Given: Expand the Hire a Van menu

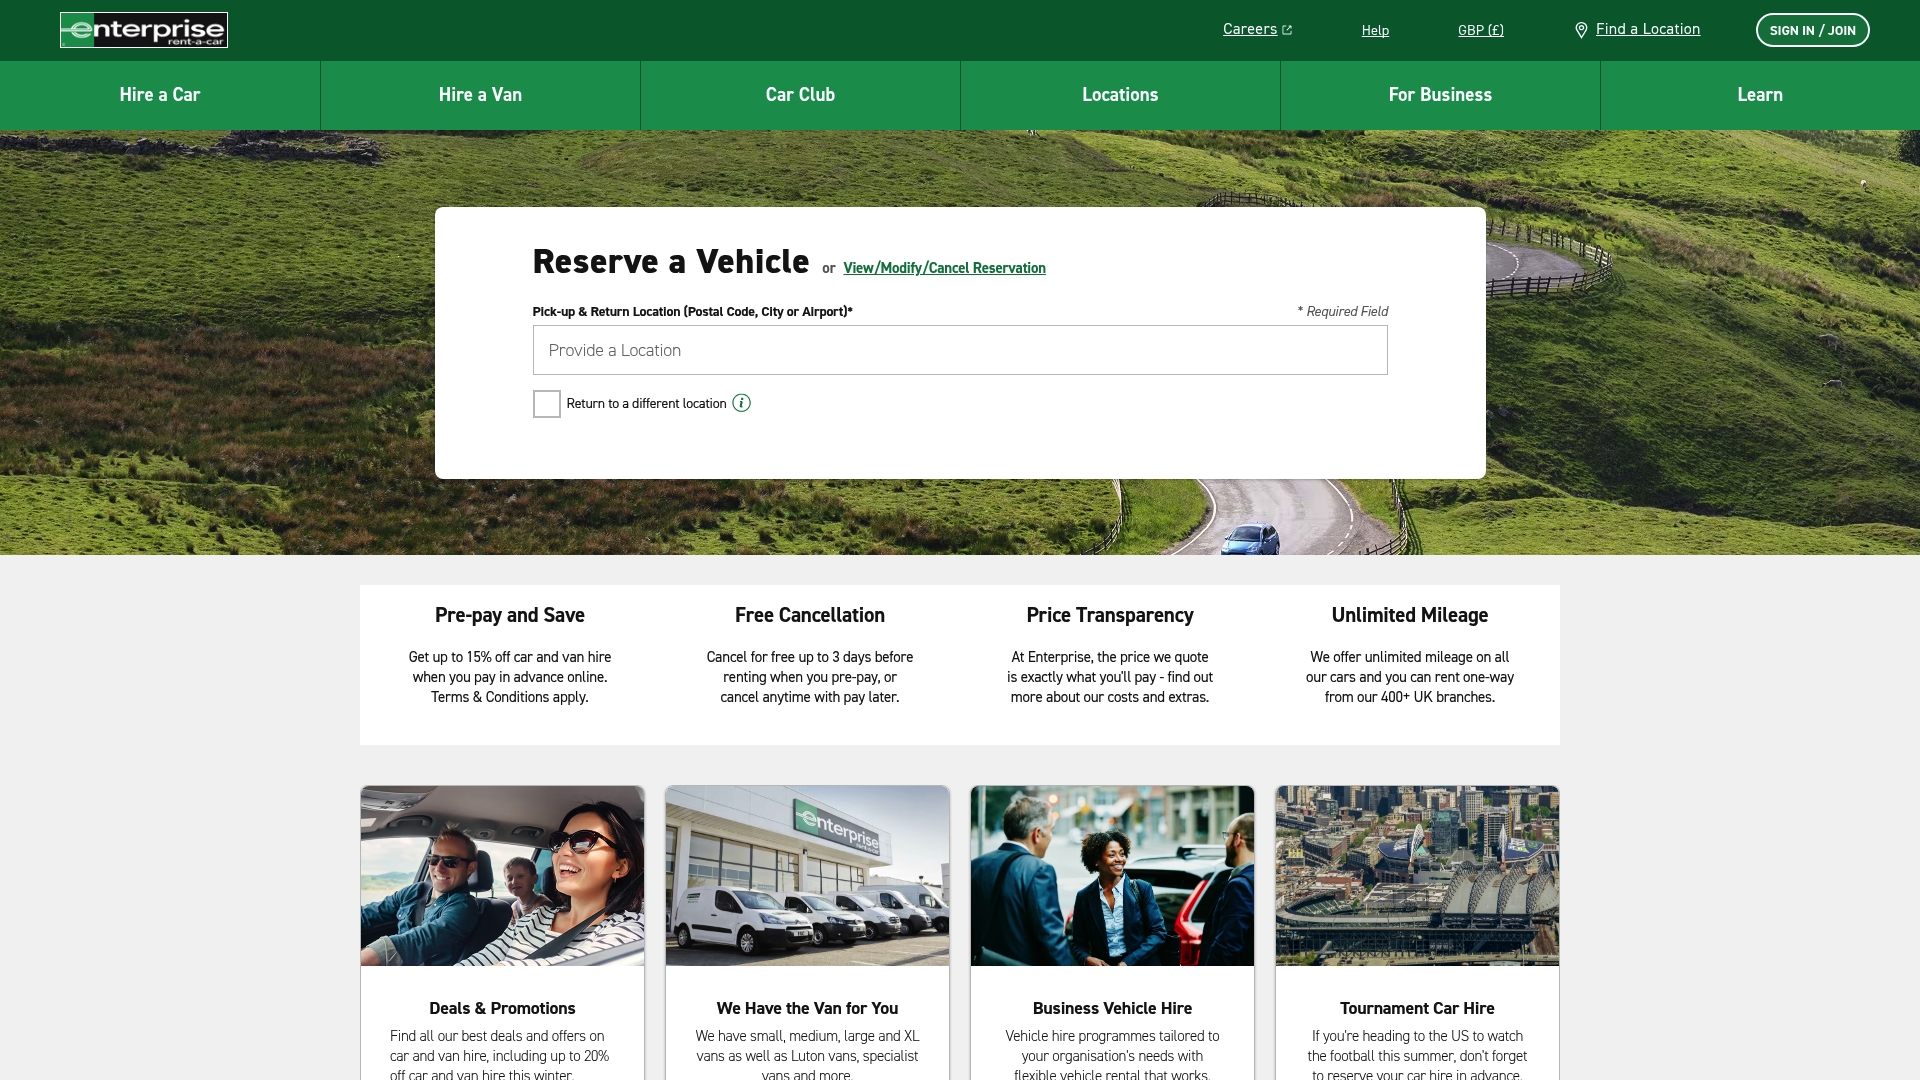Looking at the screenshot, I should (480, 95).
